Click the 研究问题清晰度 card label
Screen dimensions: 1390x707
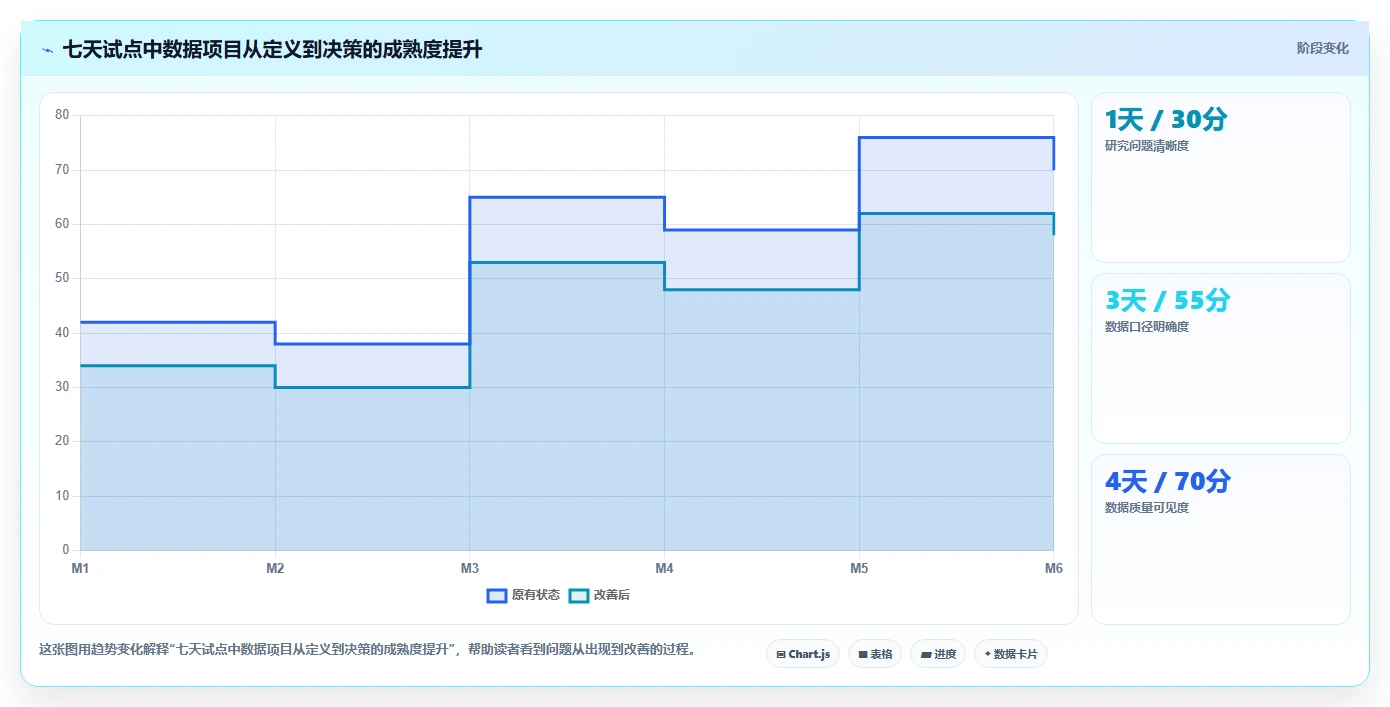(x=1147, y=146)
